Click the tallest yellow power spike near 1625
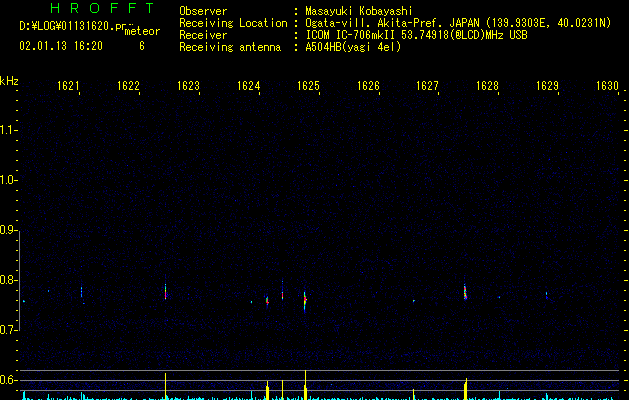Image resolution: width=629 pixels, height=400 pixels. [305, 385]
